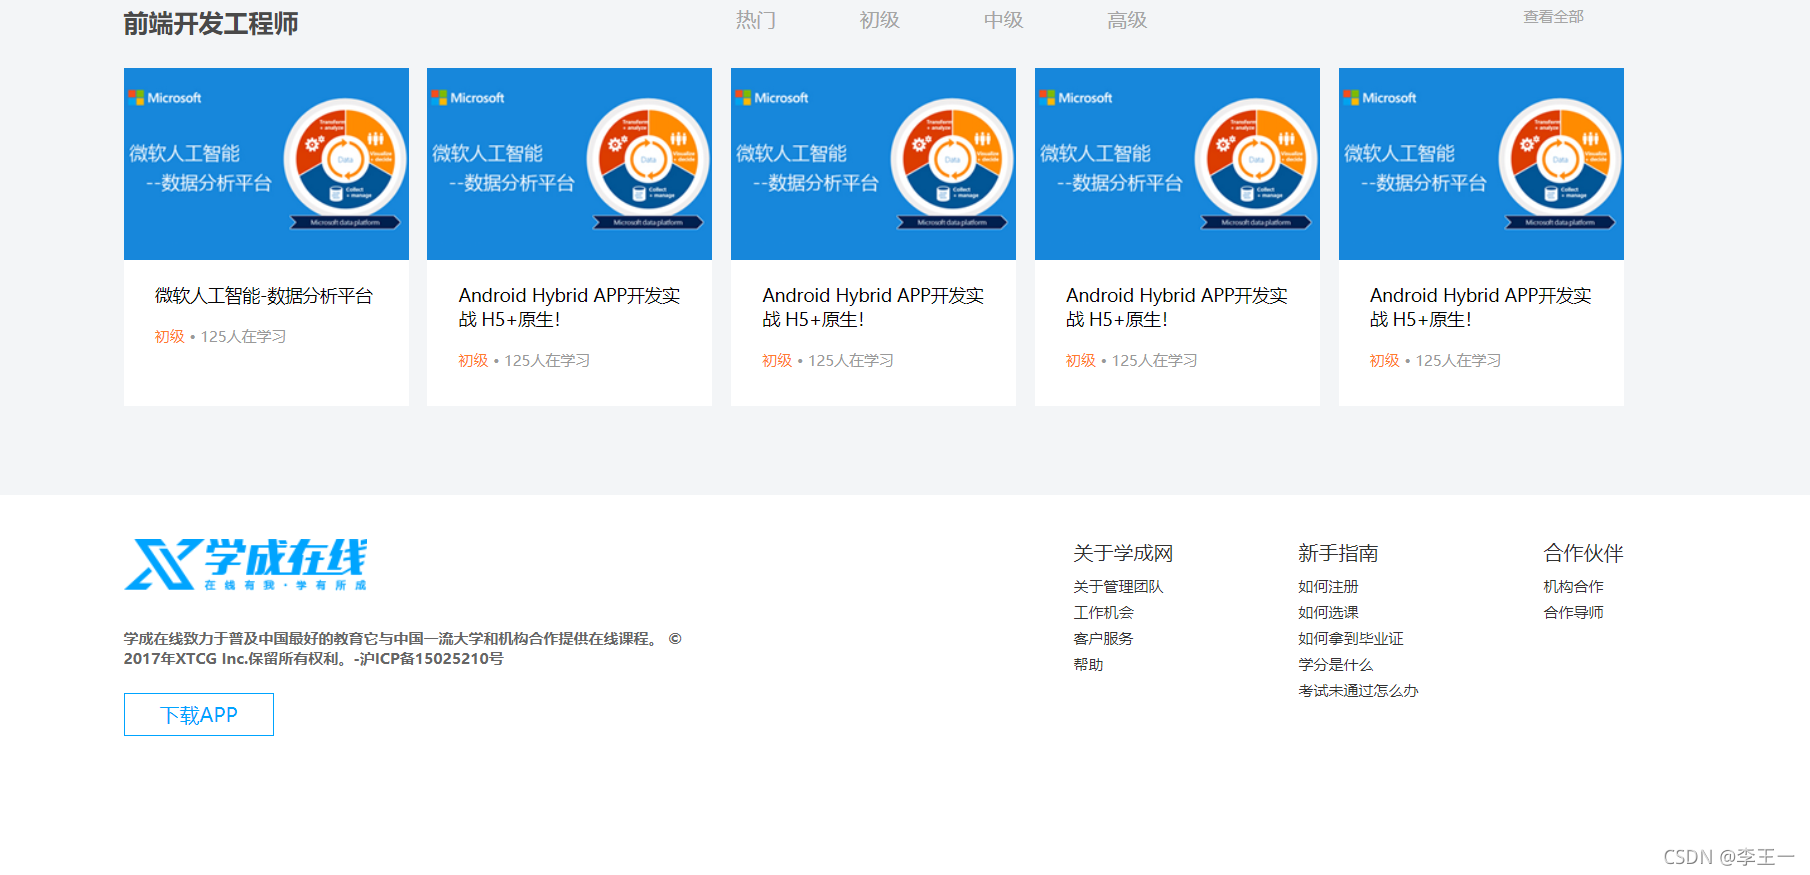Open 合作导师 partner link
Screen dimensions: 1810x875
pos(1573,613)
